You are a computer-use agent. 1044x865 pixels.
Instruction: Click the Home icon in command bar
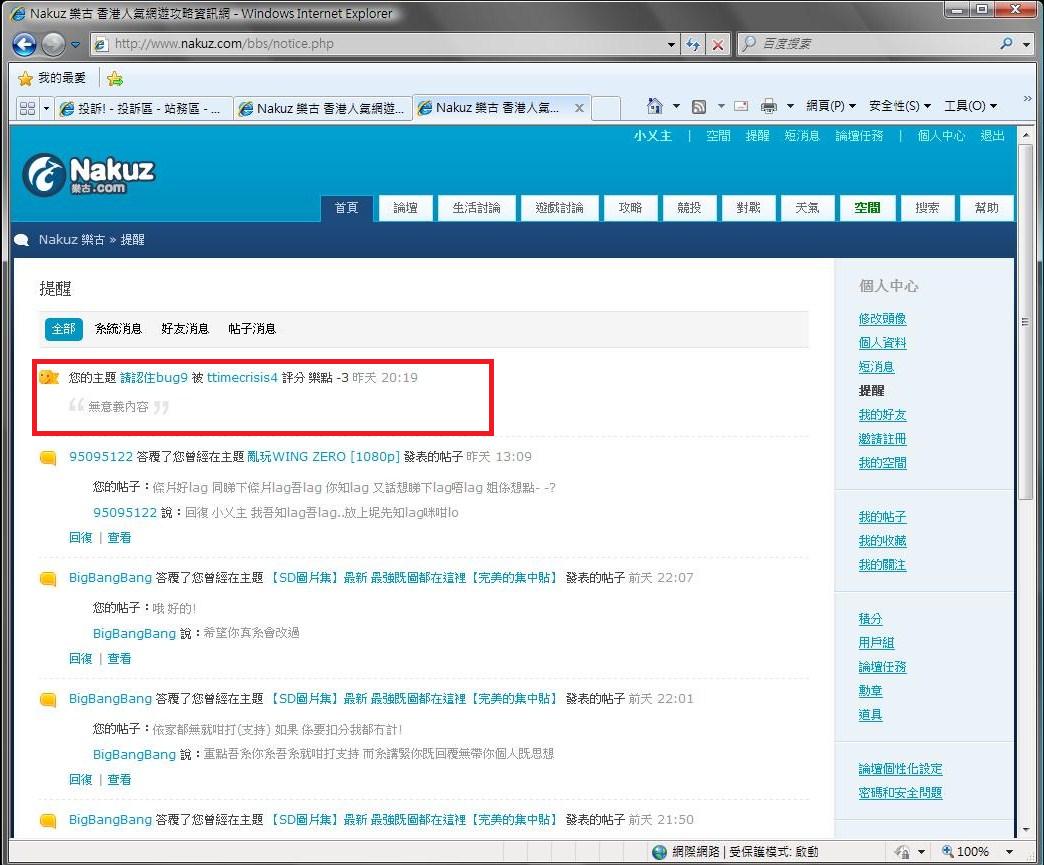(655, 106)
